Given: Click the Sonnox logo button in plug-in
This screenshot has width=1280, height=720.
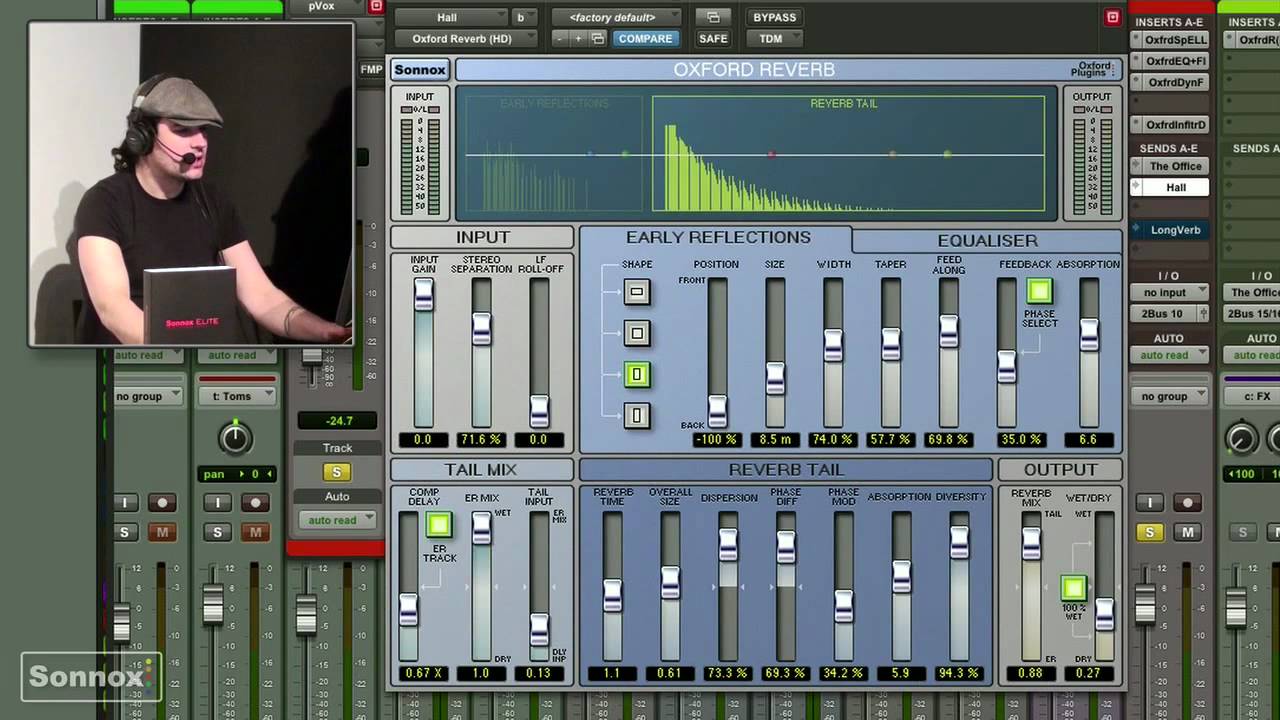Looking at the screenshot, I should click(x=420, y=69).
